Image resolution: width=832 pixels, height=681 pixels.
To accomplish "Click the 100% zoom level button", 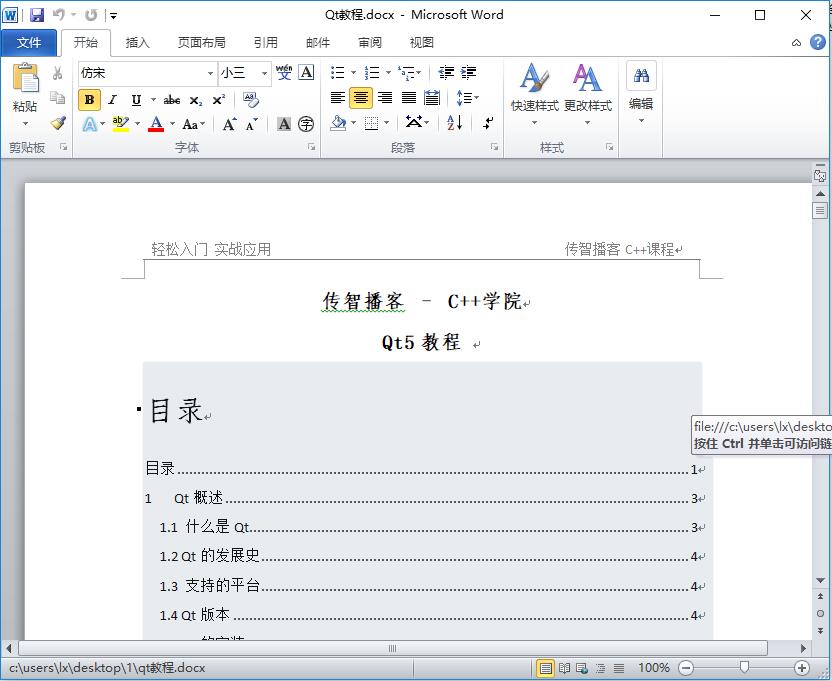I will click(654, 668).
